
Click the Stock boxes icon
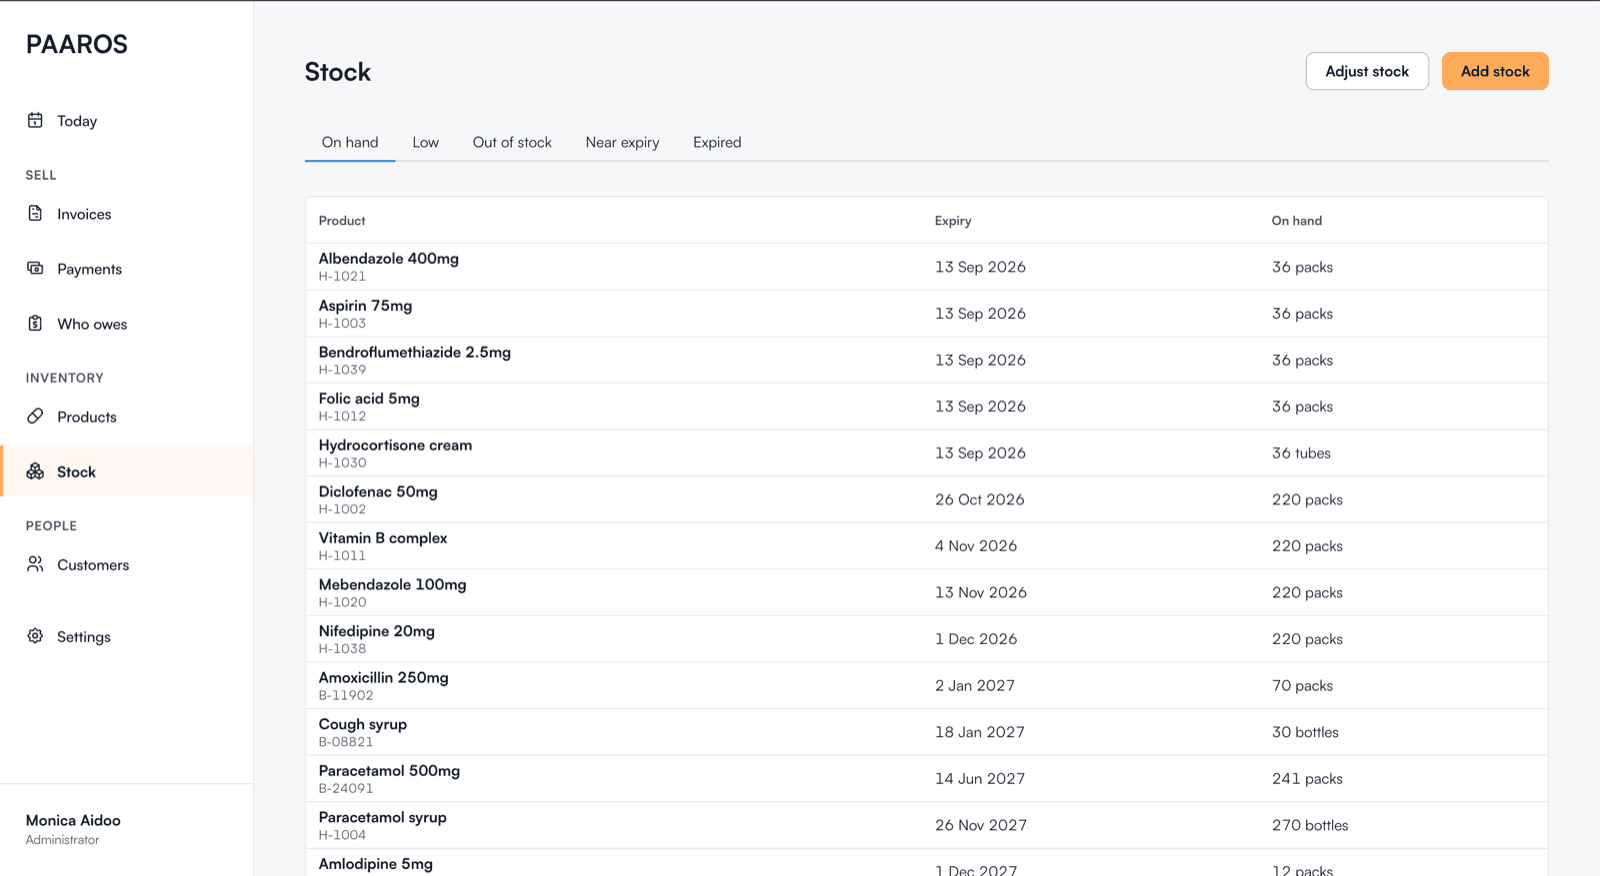35,471
